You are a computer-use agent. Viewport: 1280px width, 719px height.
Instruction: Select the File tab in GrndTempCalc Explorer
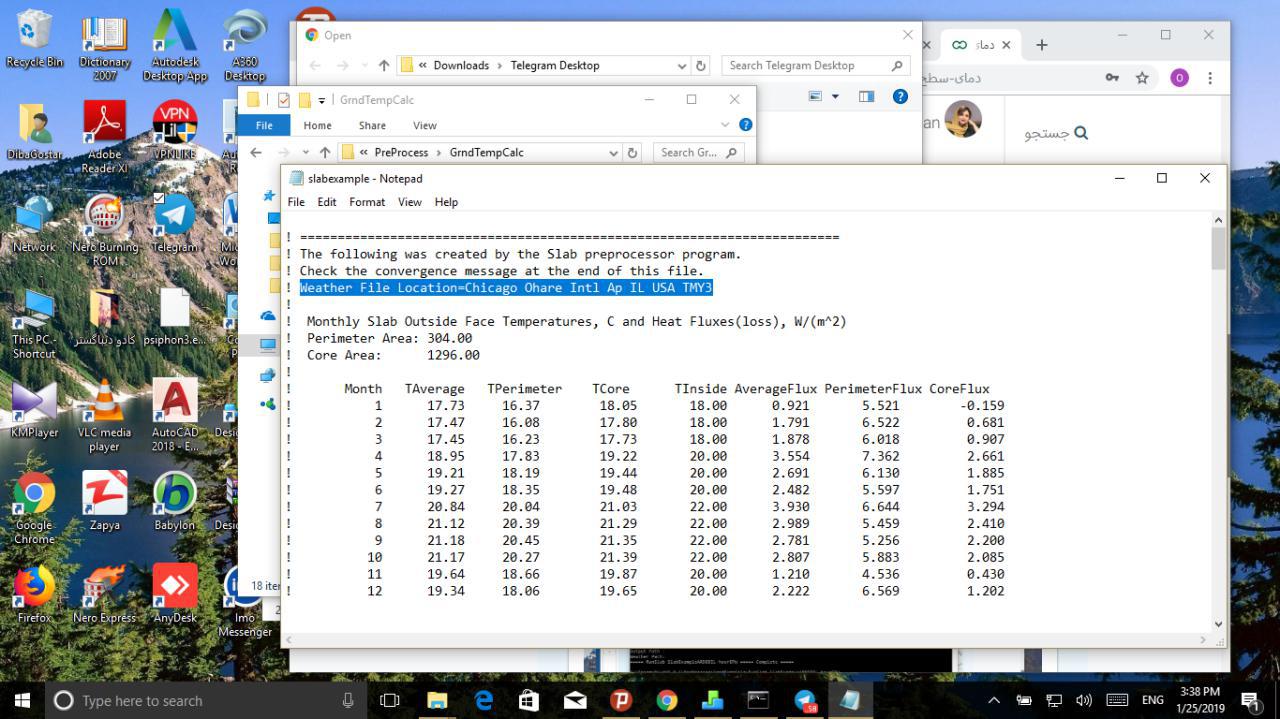264,125
